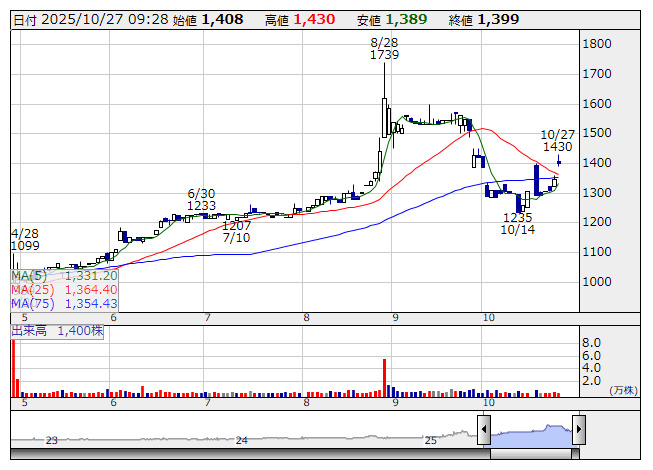Click the closing price 終値 1,399
The width and height of the screenshot is (653, 470).
[x=484, y=20]
